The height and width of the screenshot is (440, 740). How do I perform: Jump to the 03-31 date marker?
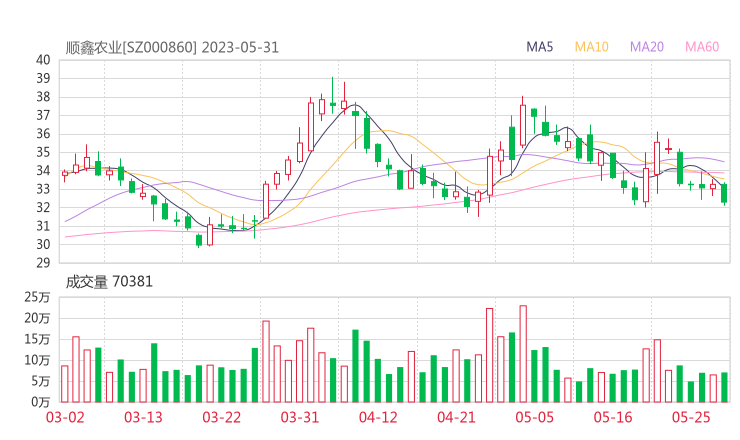299,417
